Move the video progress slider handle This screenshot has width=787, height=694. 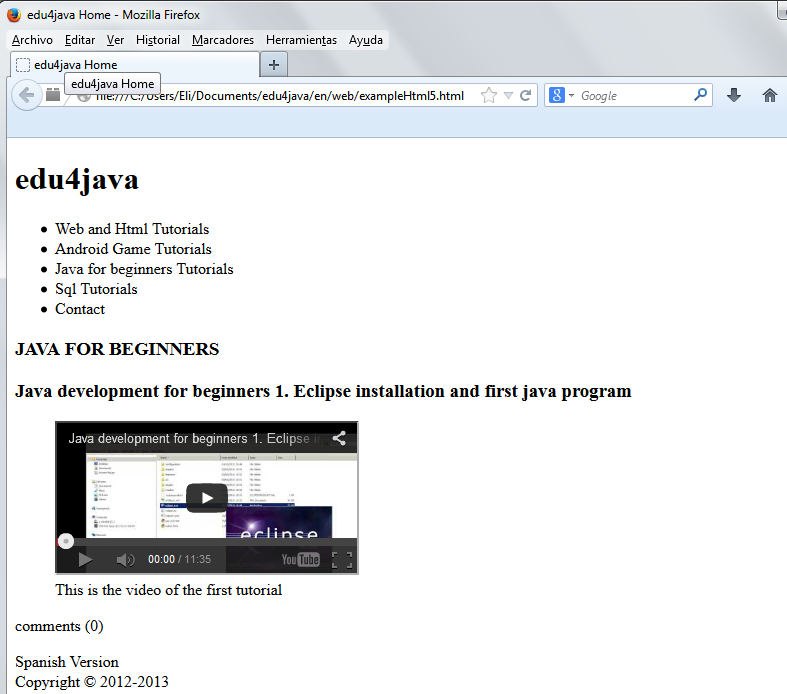(x=66, y=541)
